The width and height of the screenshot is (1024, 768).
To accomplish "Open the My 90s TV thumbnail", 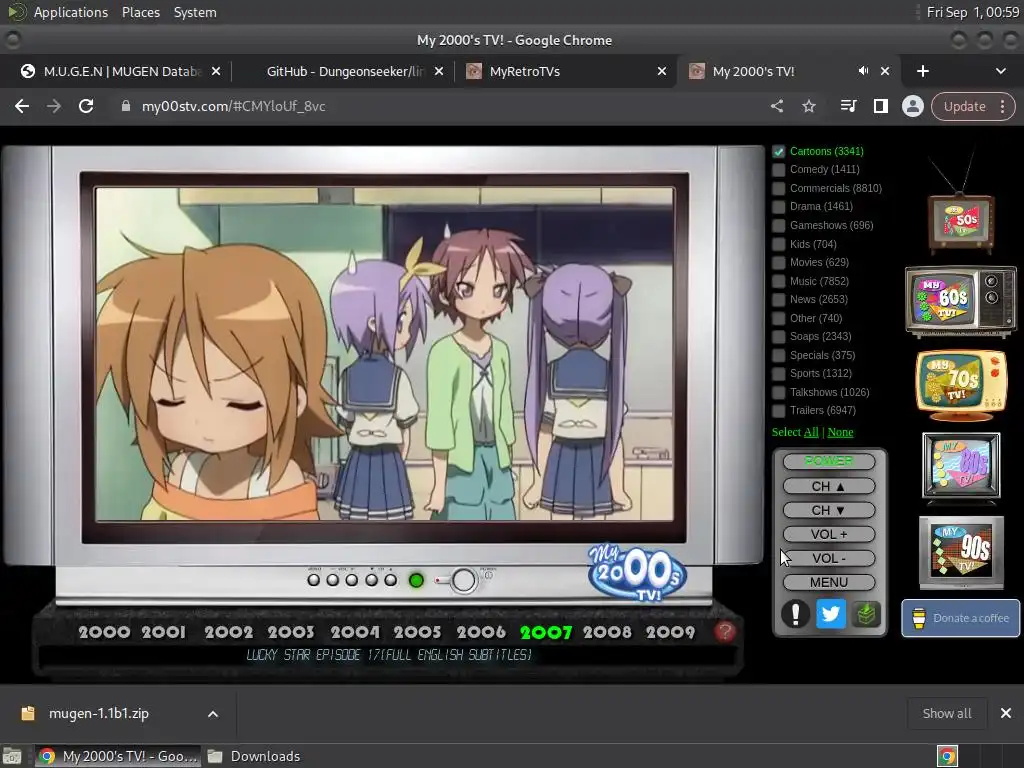I will [961, 552].
